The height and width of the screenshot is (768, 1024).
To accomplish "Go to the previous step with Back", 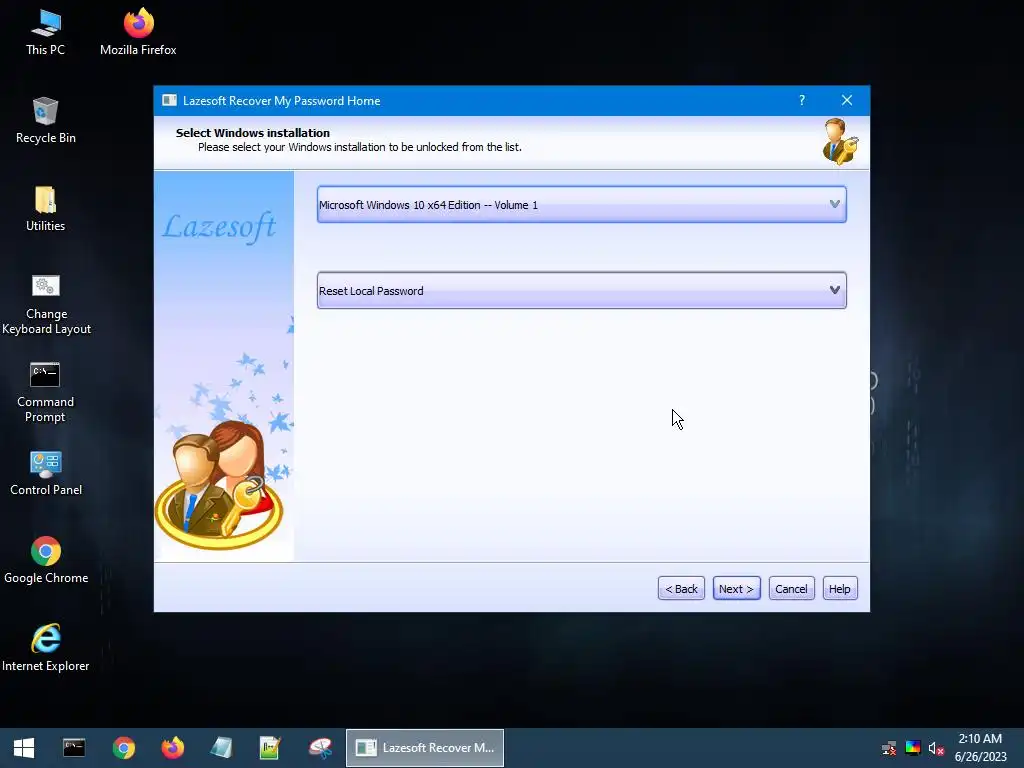I will click(x=681, y=588).
